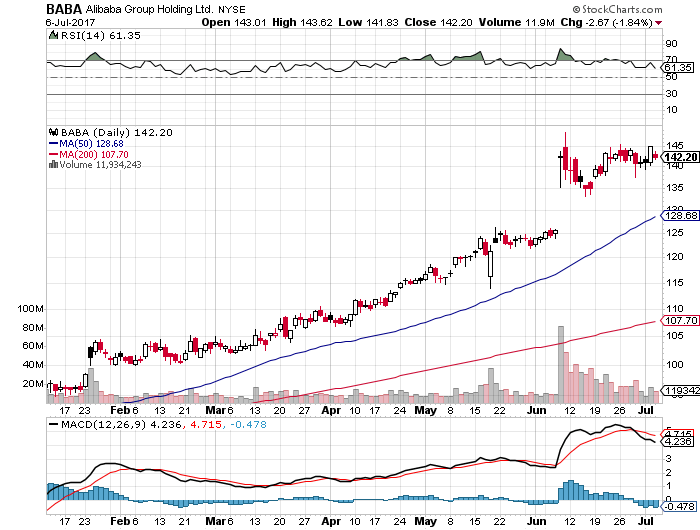Click the 90 RSI axis label

tap(671, 44)
